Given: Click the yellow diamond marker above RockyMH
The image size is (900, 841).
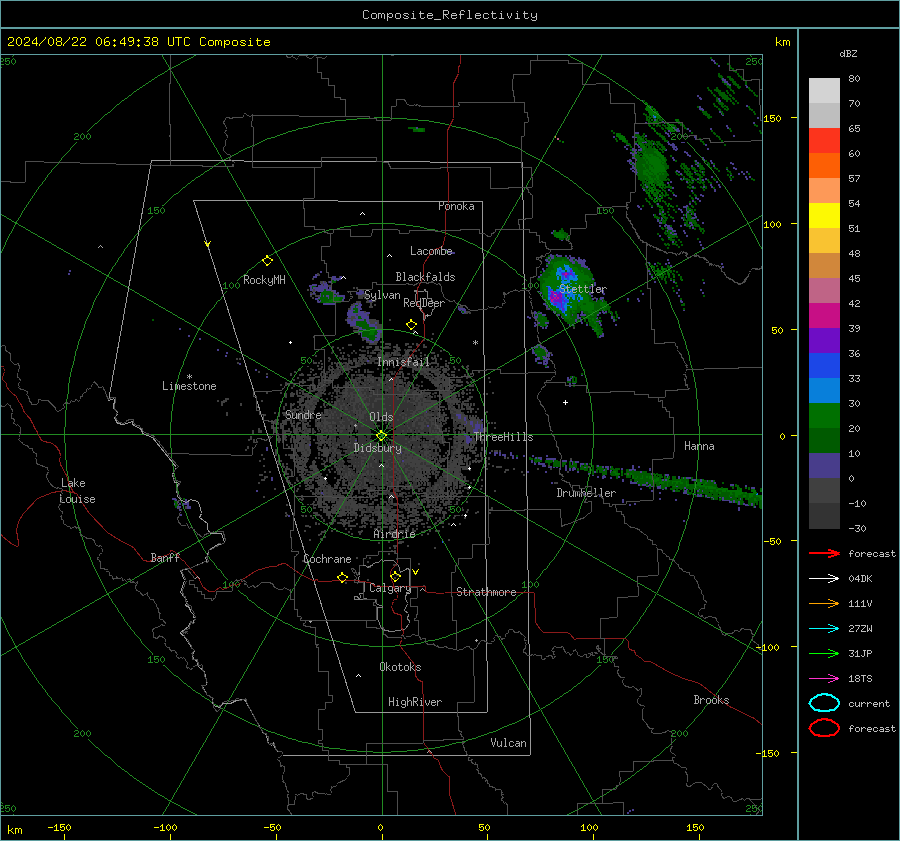Looking at the screenshot, I should point(267,261).
